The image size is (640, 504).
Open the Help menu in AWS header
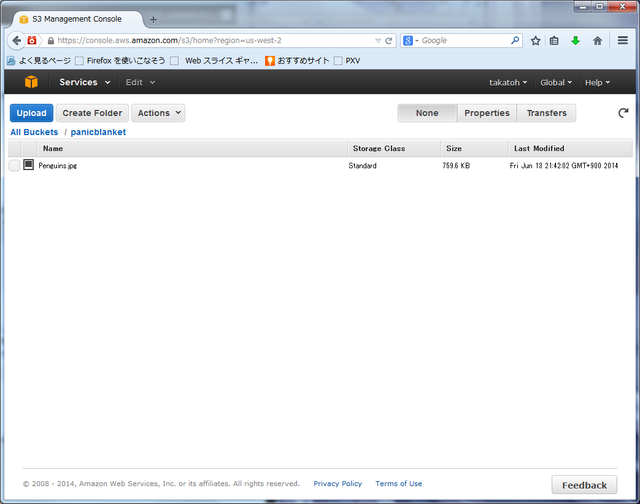(597, 82)
